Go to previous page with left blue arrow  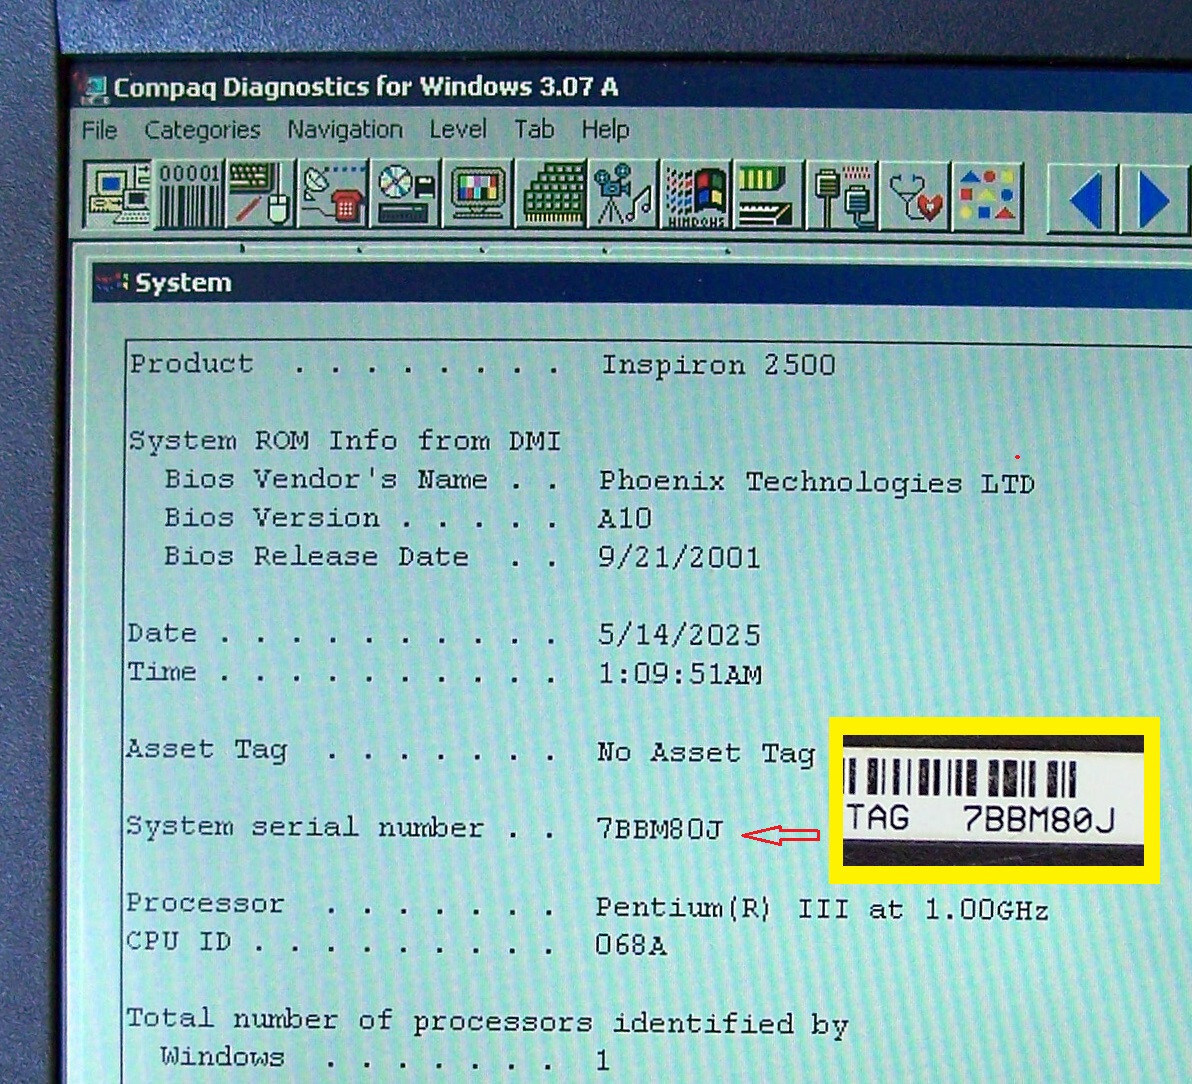click(x=1083, y=199)
